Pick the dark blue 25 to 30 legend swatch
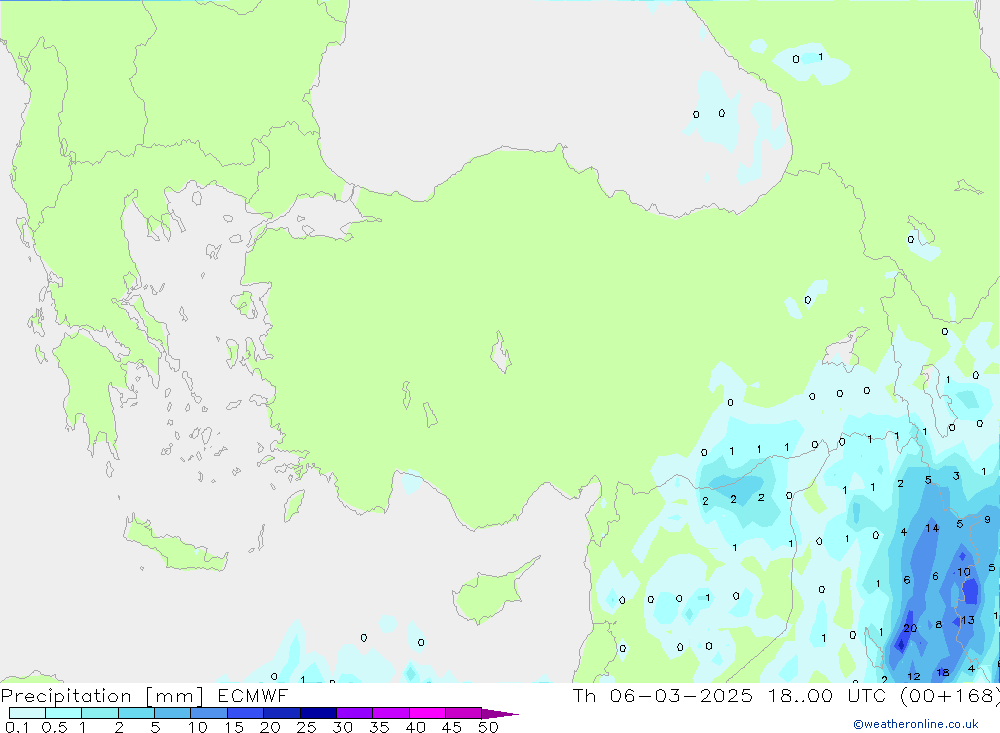1000x733 pixels. point(318,713)
